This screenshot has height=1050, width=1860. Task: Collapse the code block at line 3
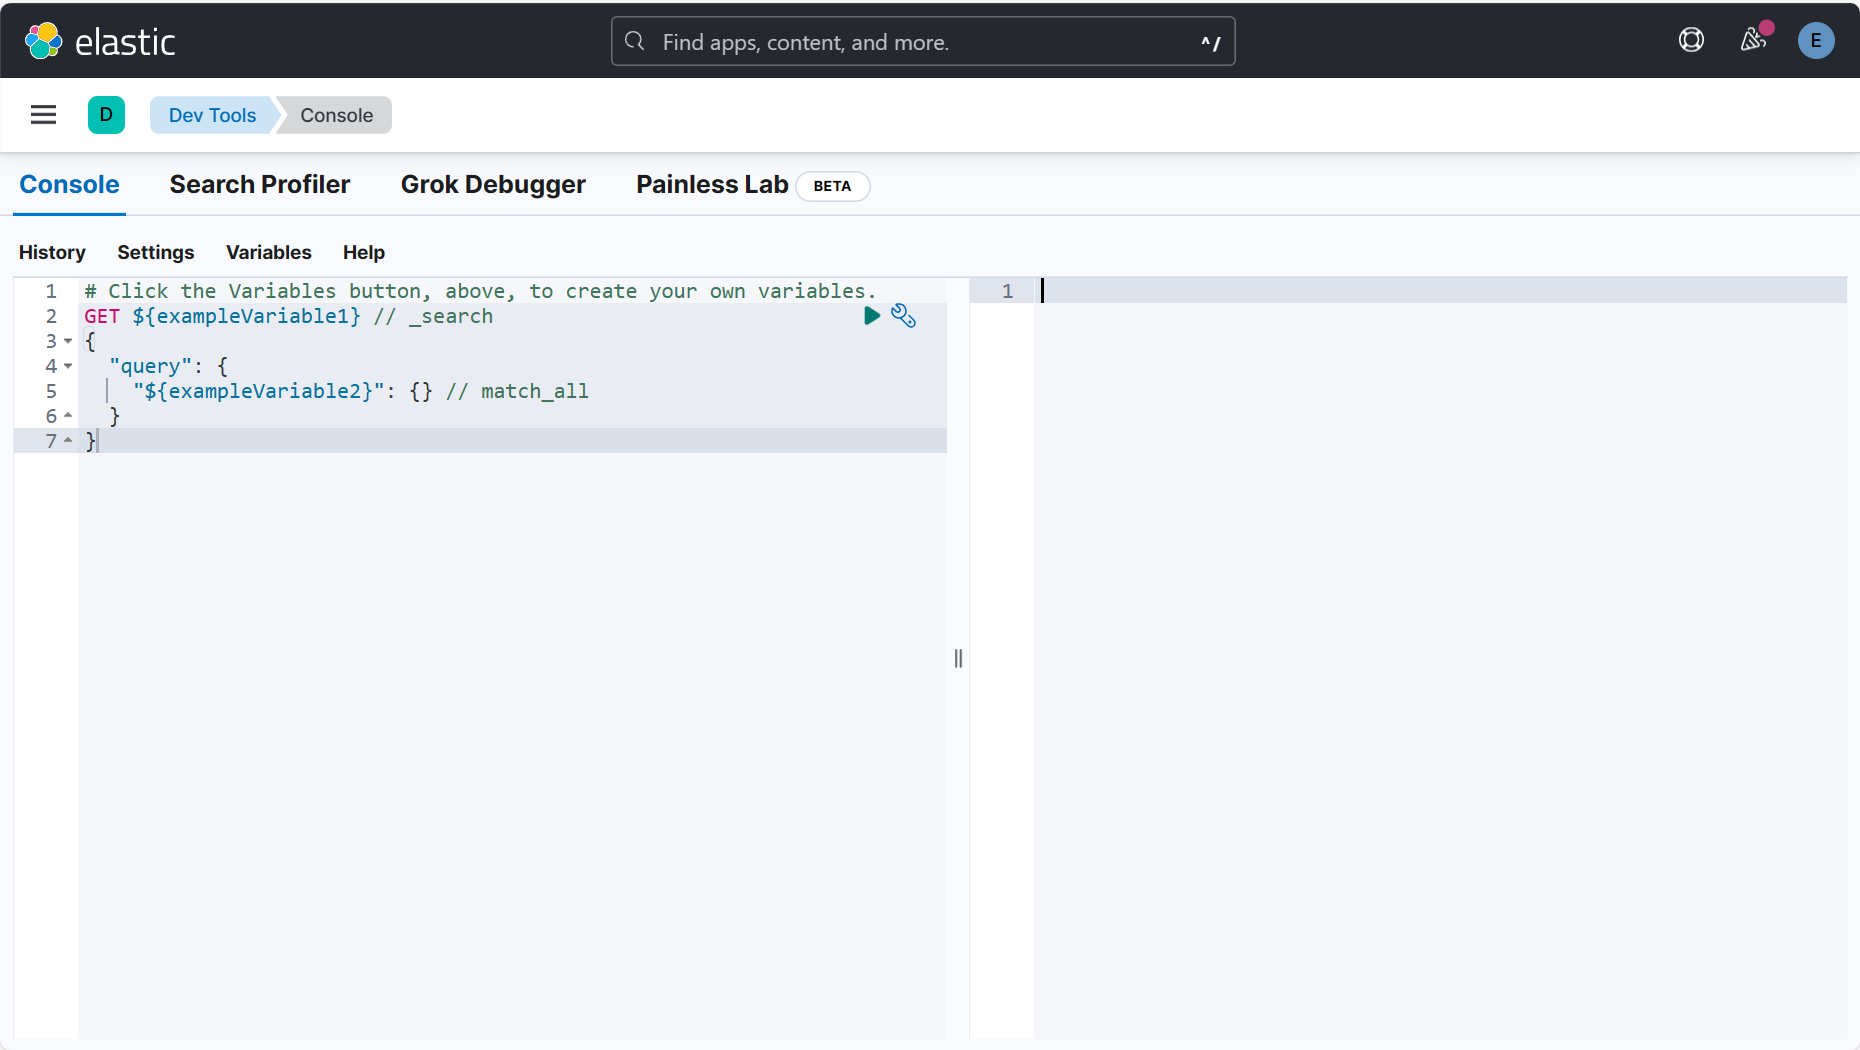(68, 341)
